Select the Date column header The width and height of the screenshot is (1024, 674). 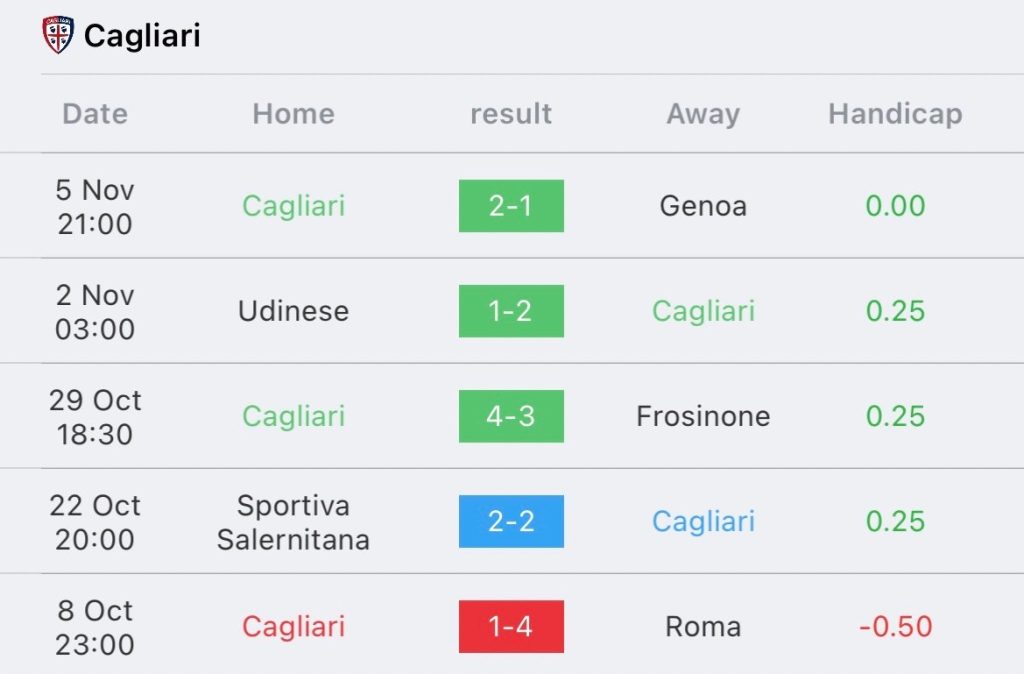click(x=95, y=114)
